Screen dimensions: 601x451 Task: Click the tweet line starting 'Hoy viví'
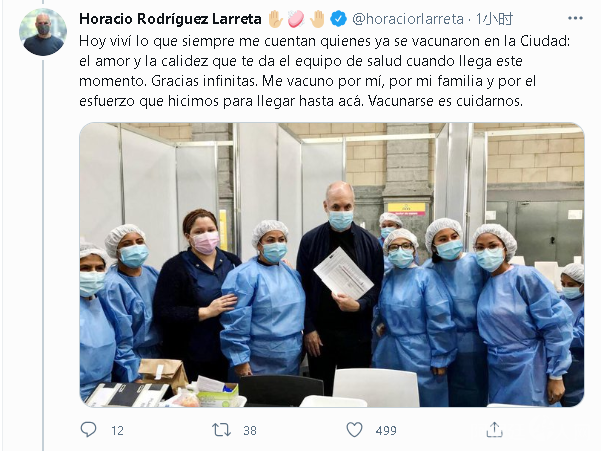click(325, 41)
